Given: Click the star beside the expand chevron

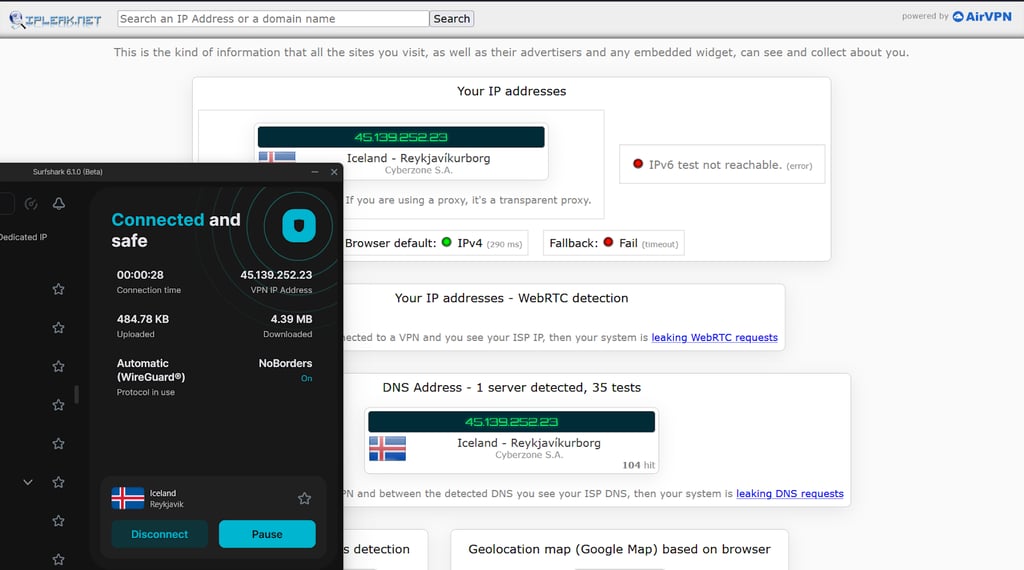Looking at the screenshot, I should (58, 483).
